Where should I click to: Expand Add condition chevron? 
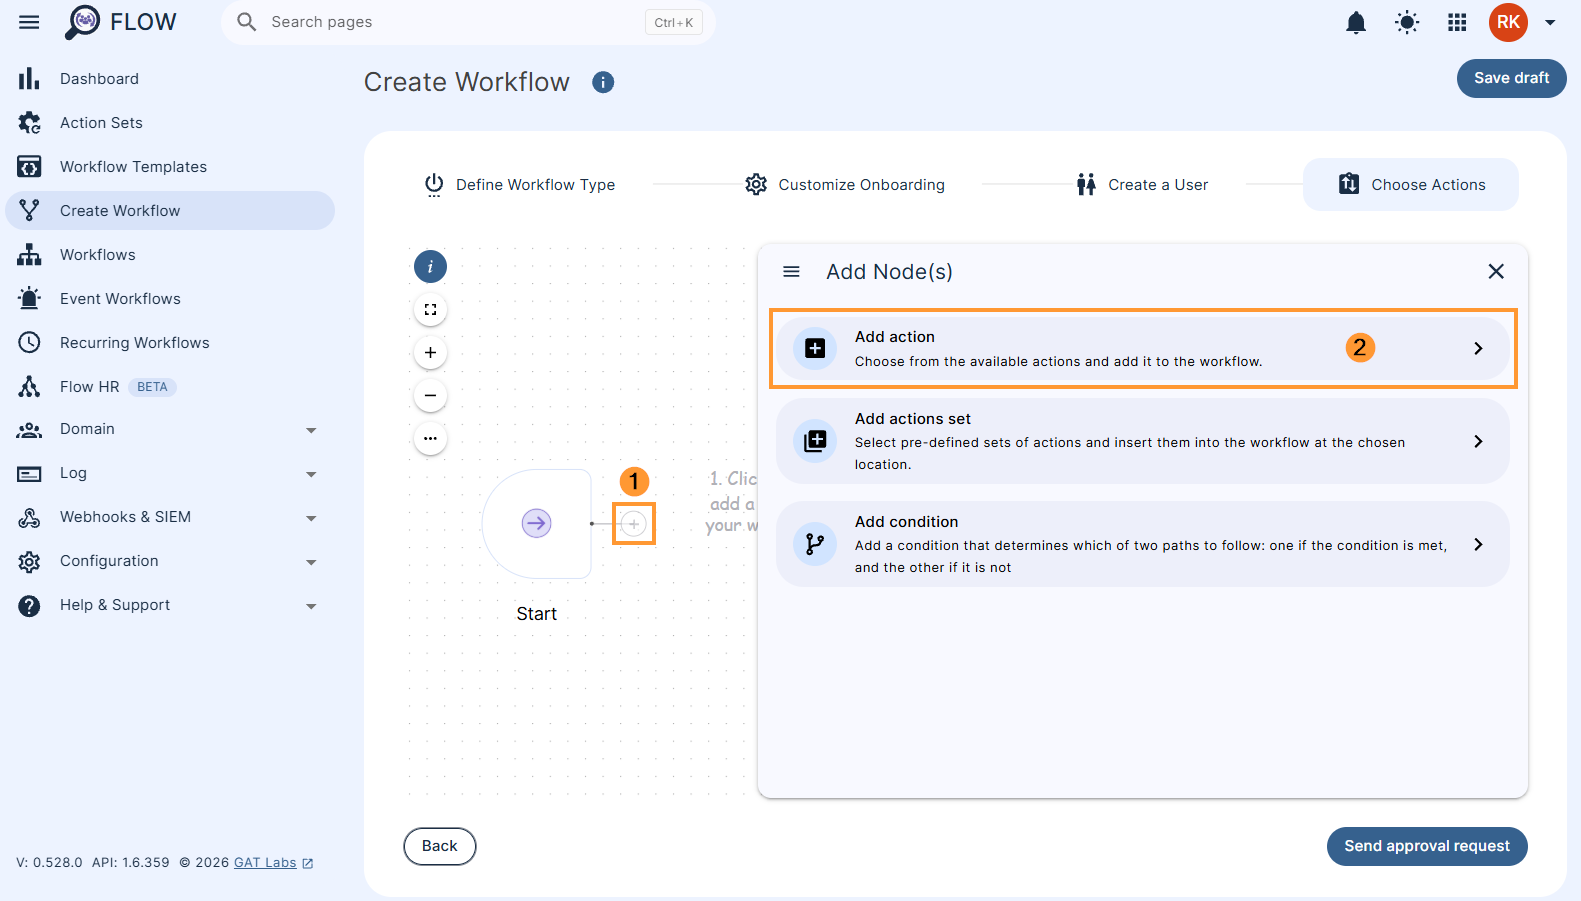1478,544
